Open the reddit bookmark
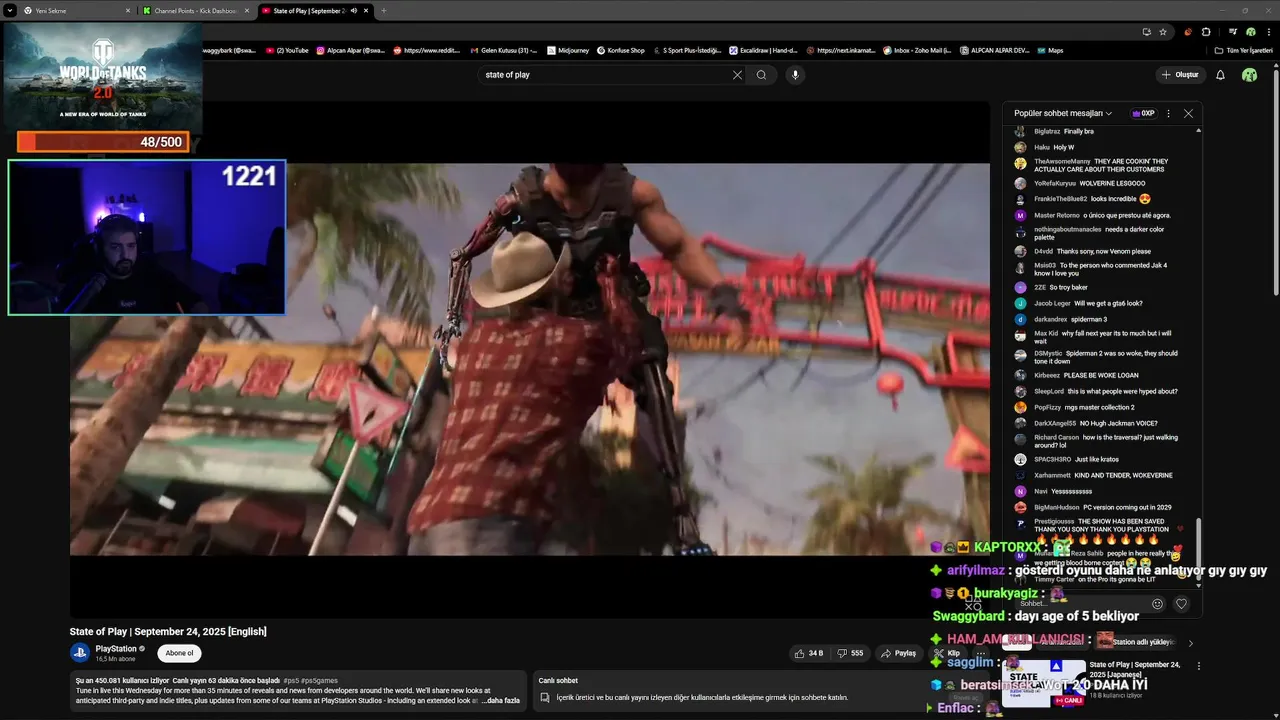Image resolution: width=1280 pixels, height=720 pixels. point(427,50)
